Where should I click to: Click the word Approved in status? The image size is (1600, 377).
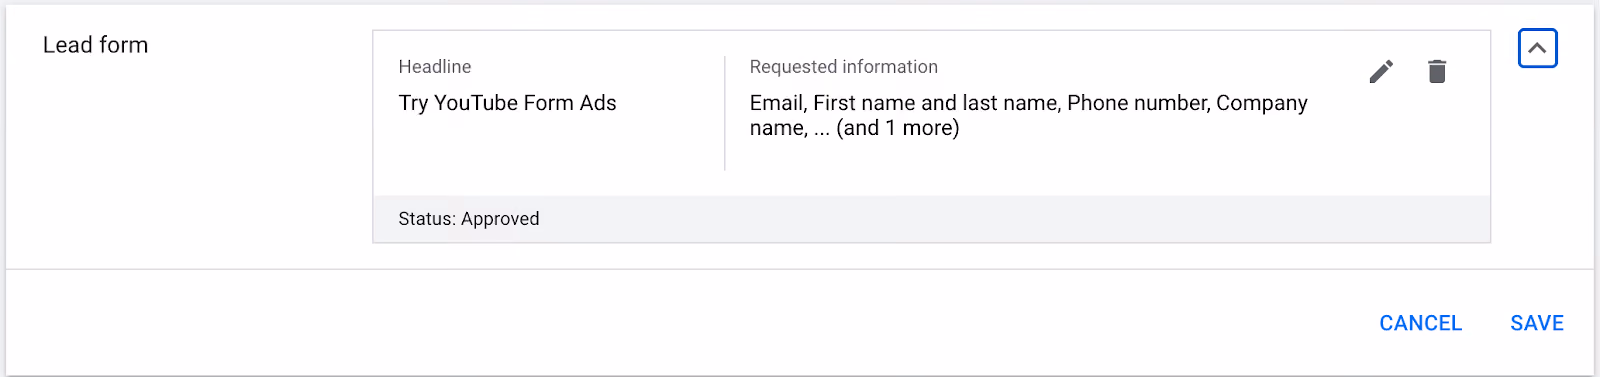500,219
